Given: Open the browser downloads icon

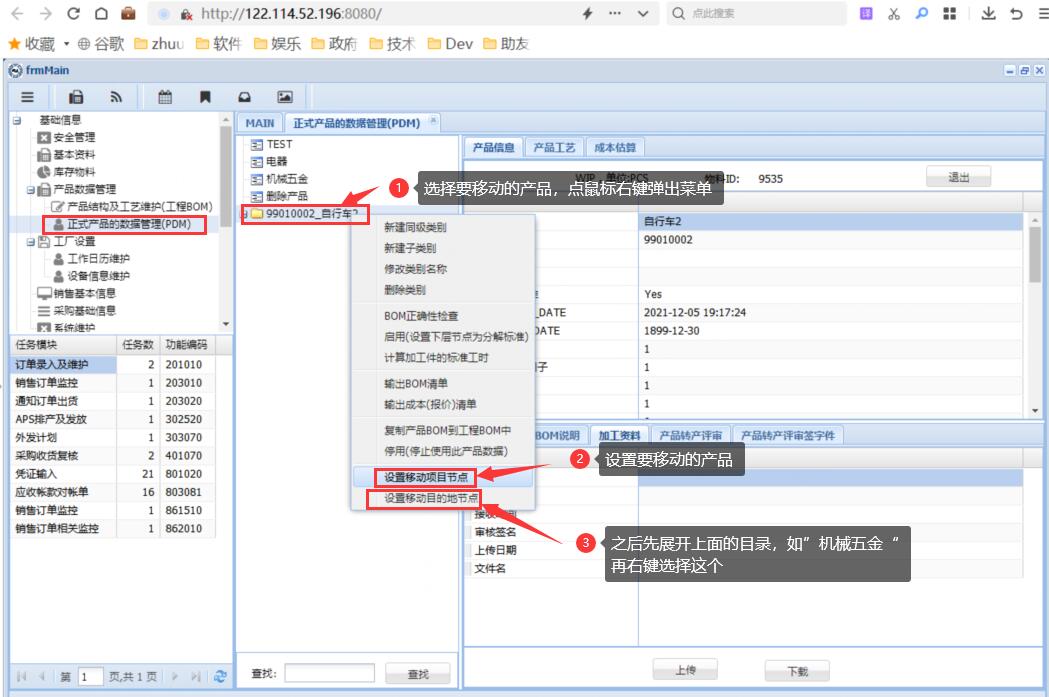Looking at the screenshot, I should (988, 13).
